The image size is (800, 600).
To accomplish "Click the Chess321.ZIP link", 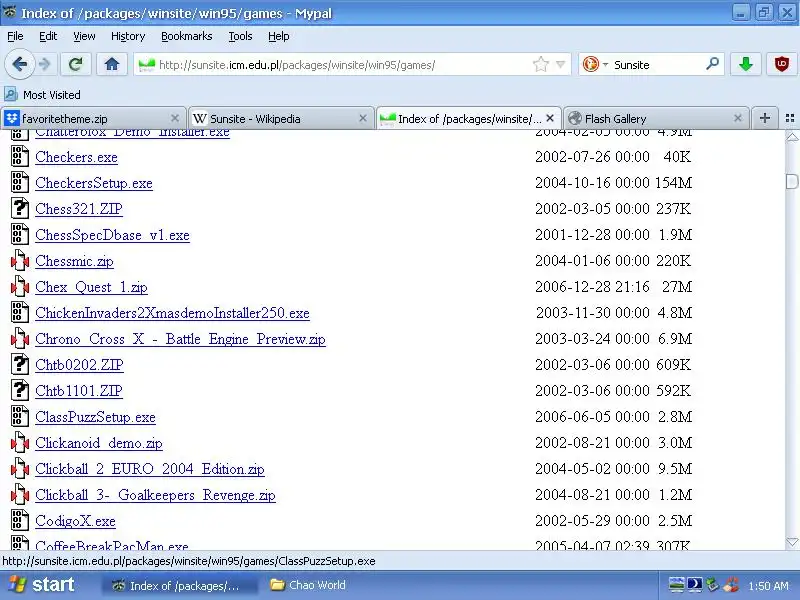I will click(79, 209).
